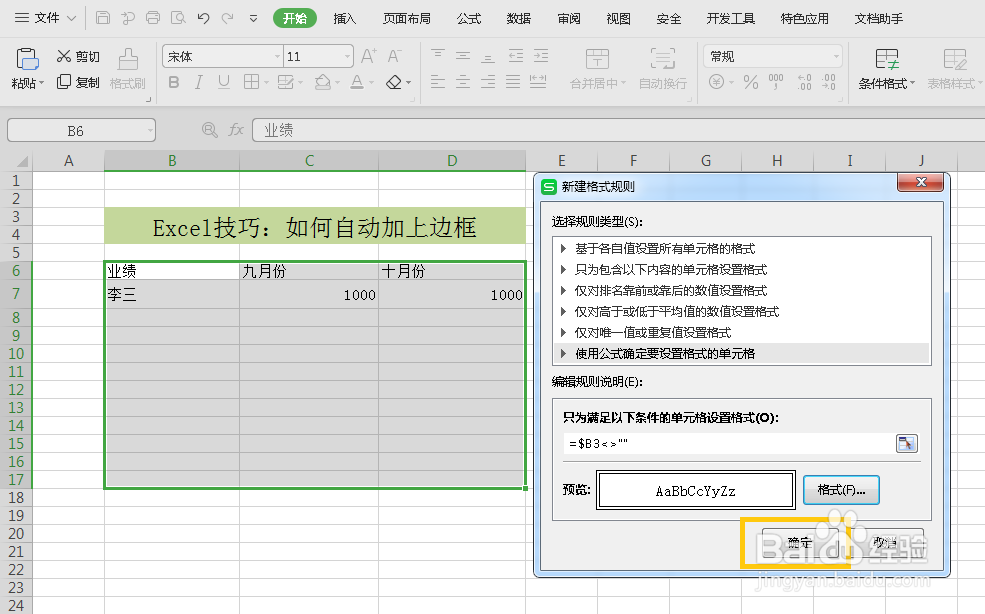Click the Save icon in quick toolbar

pos(103,18)
